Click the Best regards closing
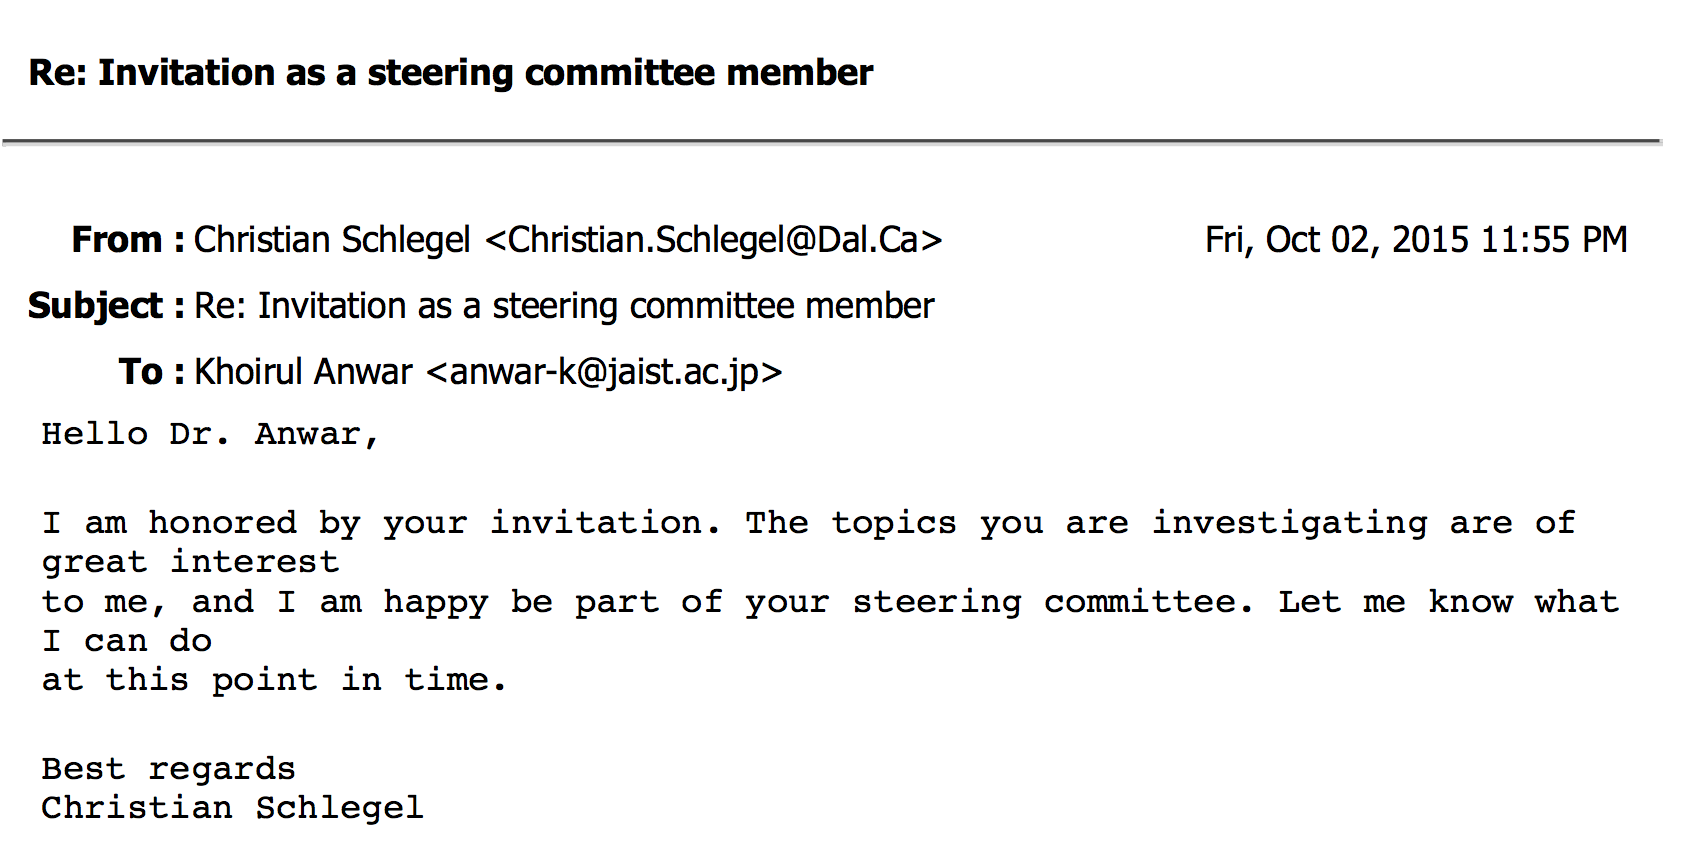This screenshot has height=850, width=1688. point(168,770)
